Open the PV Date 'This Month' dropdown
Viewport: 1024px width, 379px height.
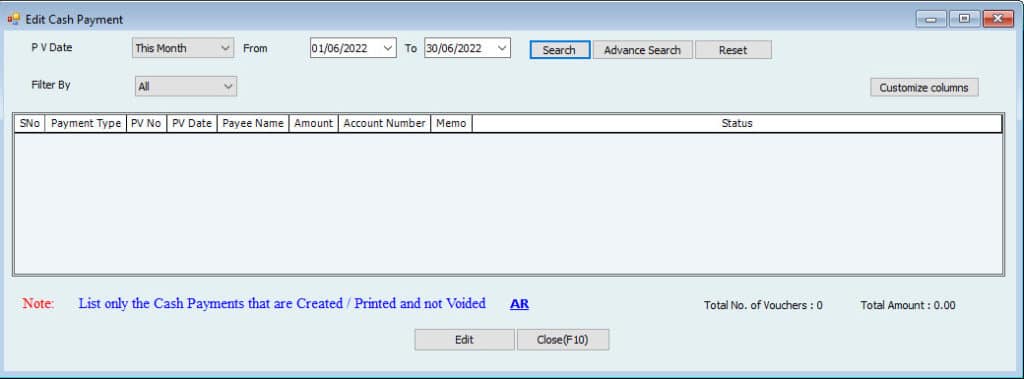point(183,48)
